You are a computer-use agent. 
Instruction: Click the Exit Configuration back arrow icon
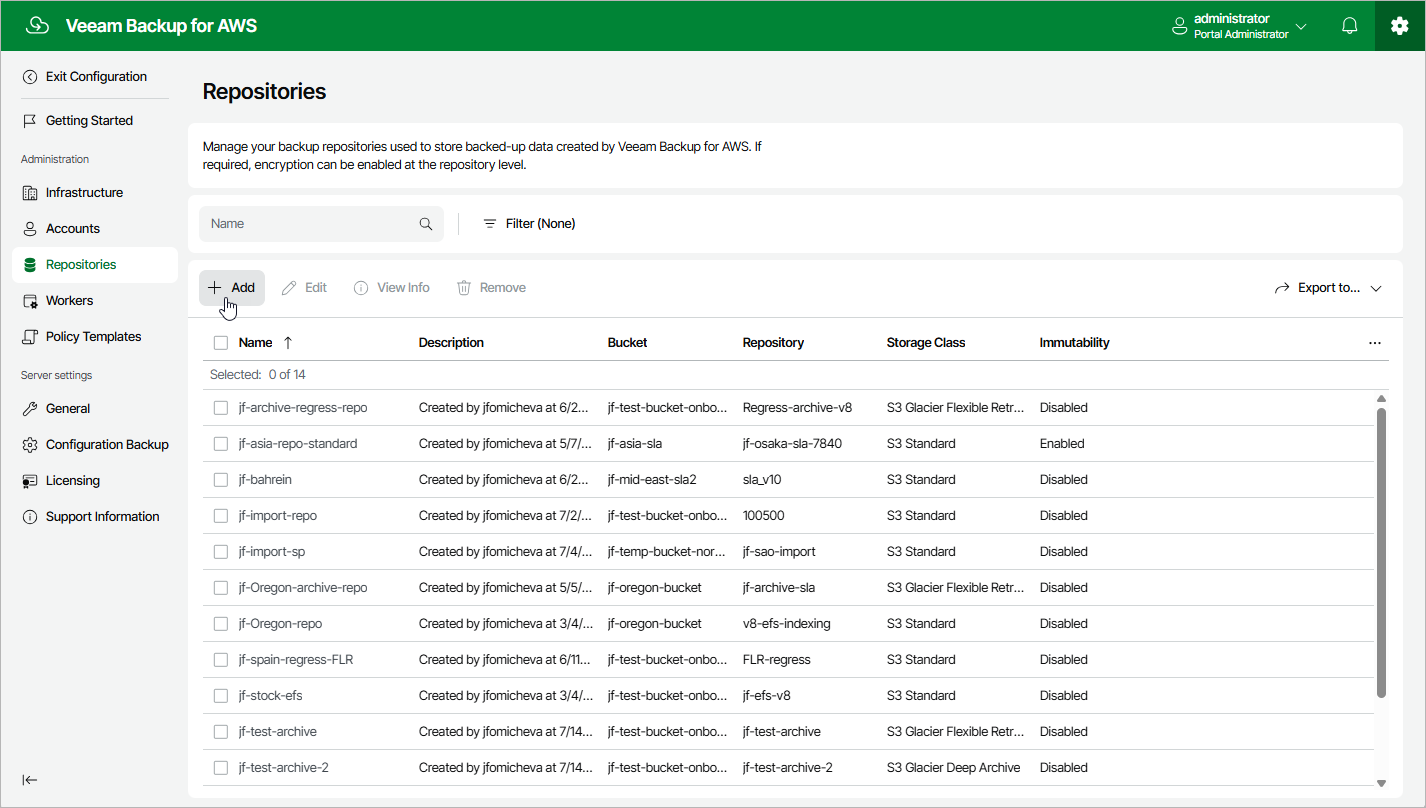coord(30,77)
